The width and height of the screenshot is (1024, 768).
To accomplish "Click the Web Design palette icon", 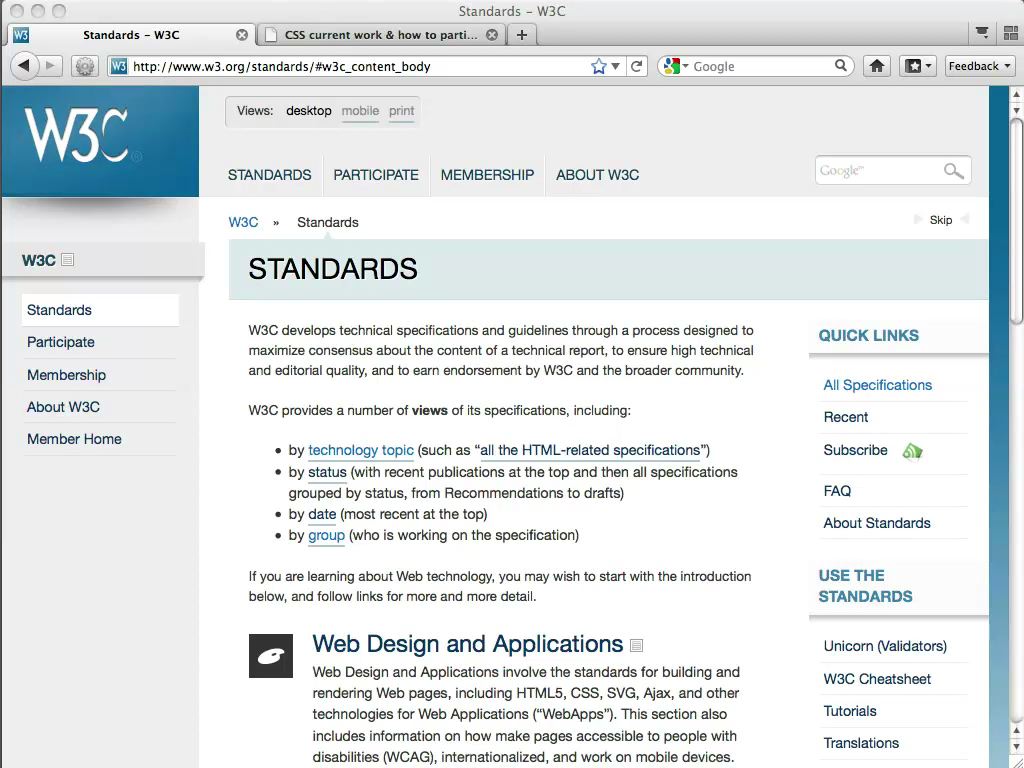I will click(271, 656).
